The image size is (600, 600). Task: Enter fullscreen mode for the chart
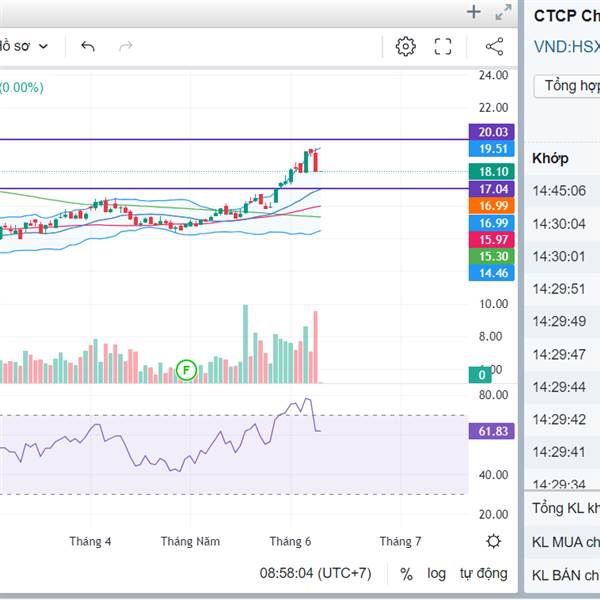click(x=443, y=46)
